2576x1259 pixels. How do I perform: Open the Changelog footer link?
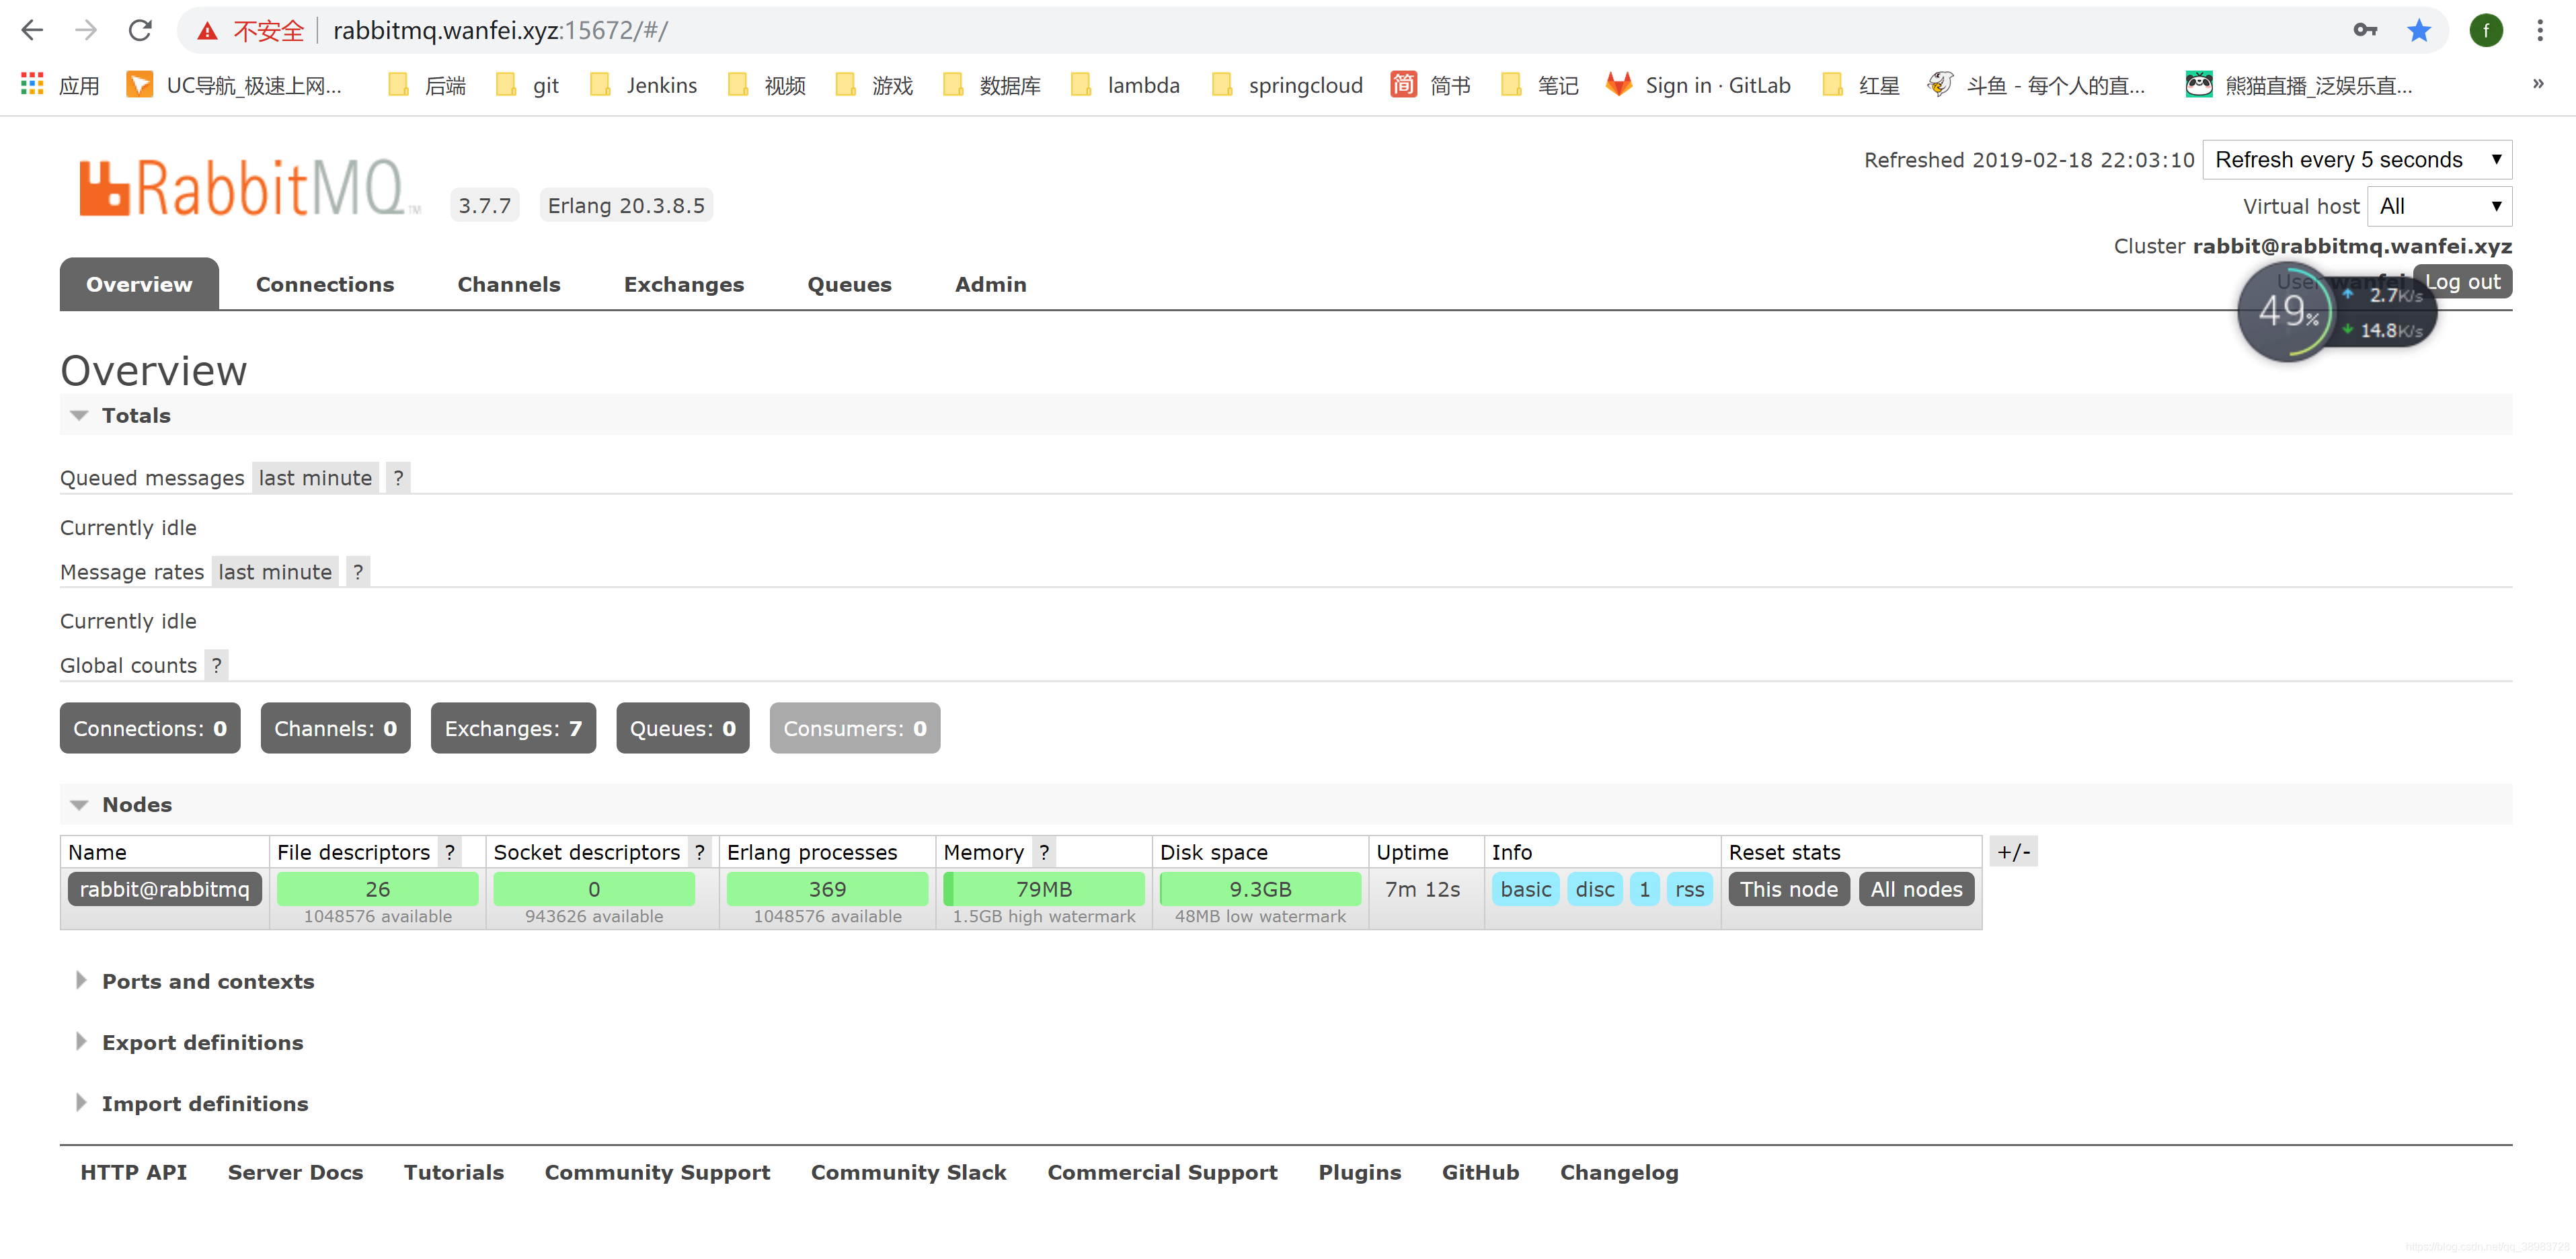(1619, 1172)
